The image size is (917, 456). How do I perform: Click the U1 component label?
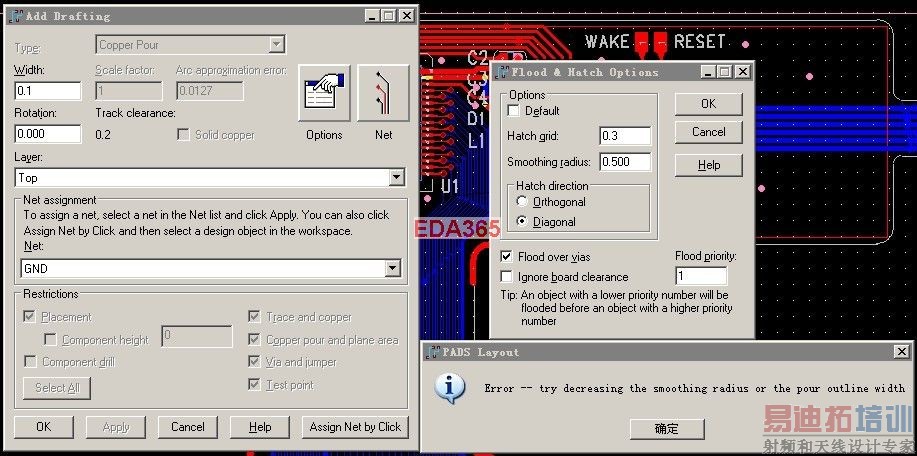[x=450, y=187]
